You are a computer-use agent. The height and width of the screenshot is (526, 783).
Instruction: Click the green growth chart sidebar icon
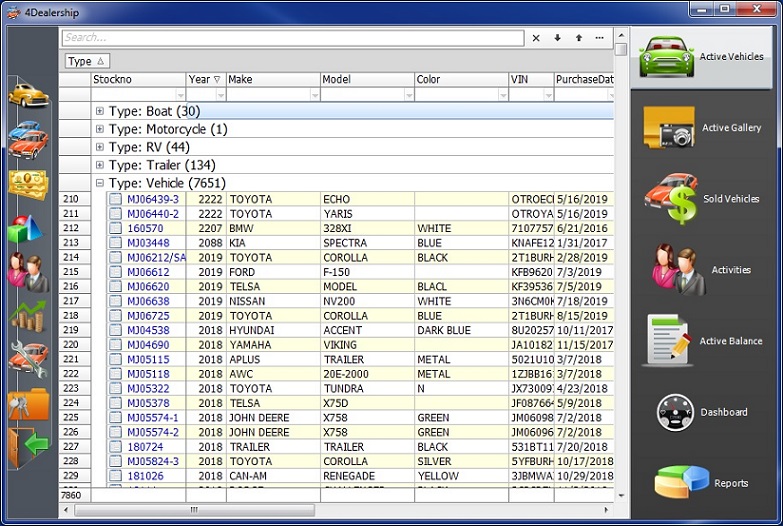pos(28,315)
